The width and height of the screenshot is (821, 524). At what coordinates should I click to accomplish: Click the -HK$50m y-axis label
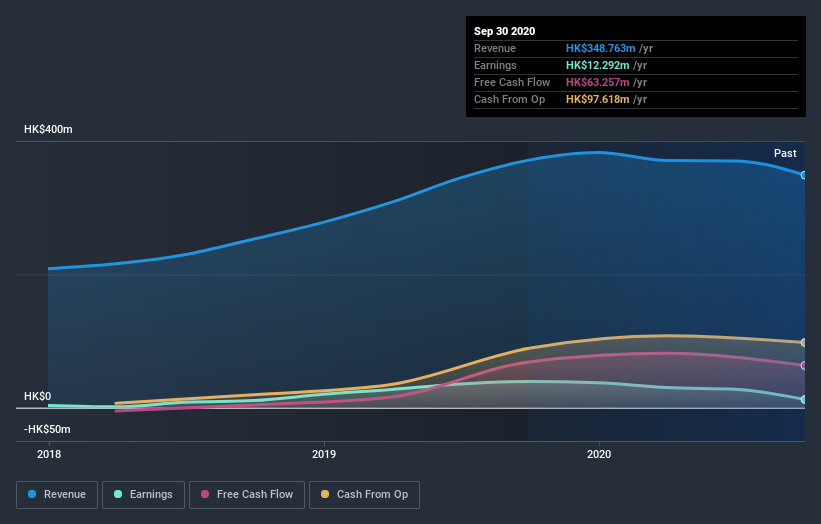point(47,429)
